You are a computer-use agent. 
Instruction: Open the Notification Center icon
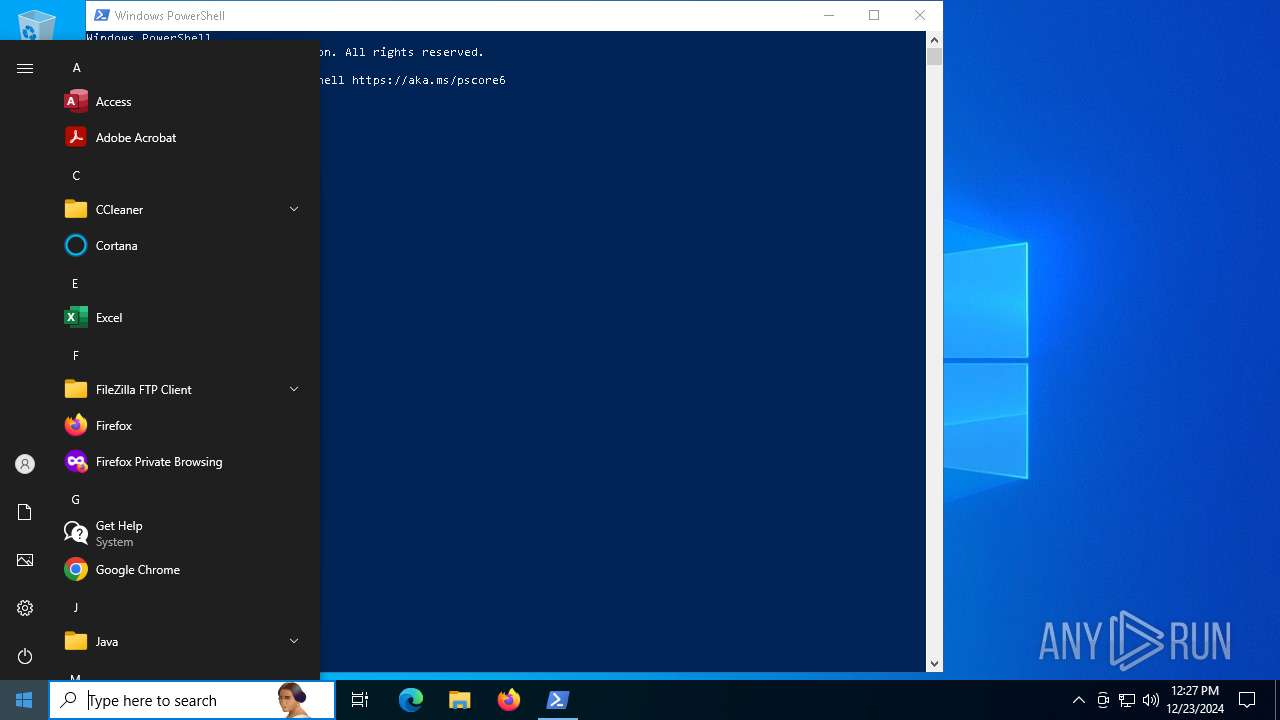pos(1247,700)
